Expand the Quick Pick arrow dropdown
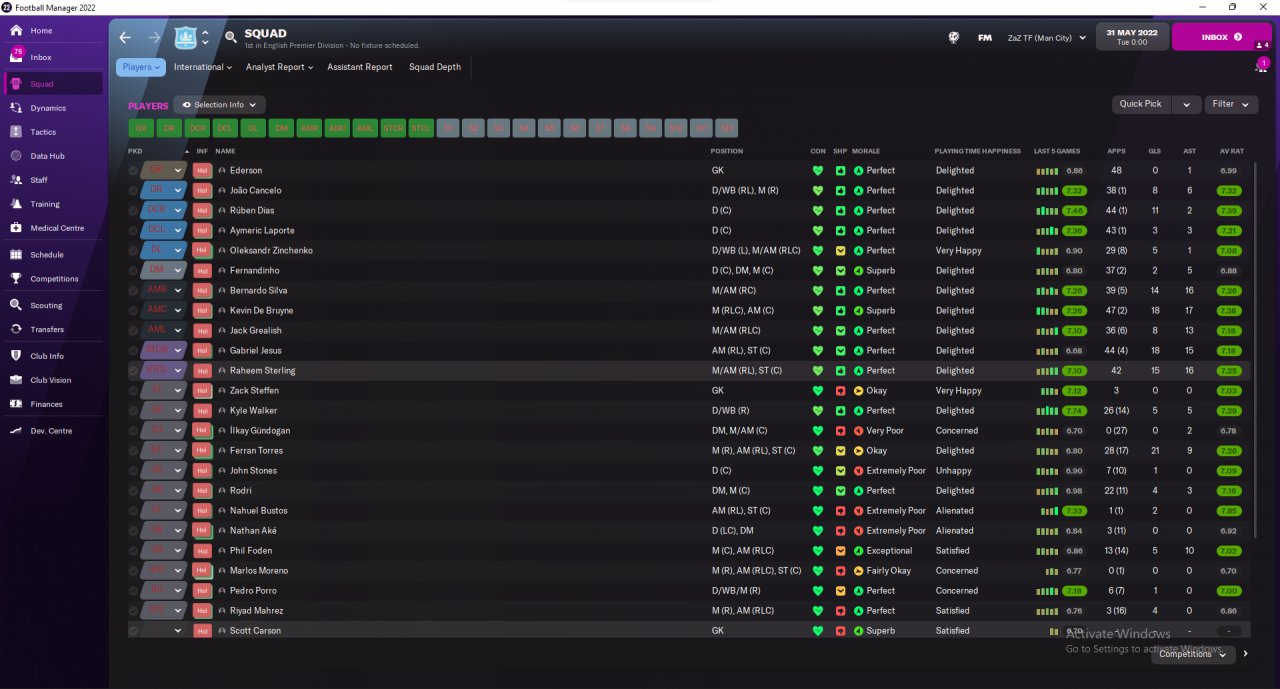 1186,104
